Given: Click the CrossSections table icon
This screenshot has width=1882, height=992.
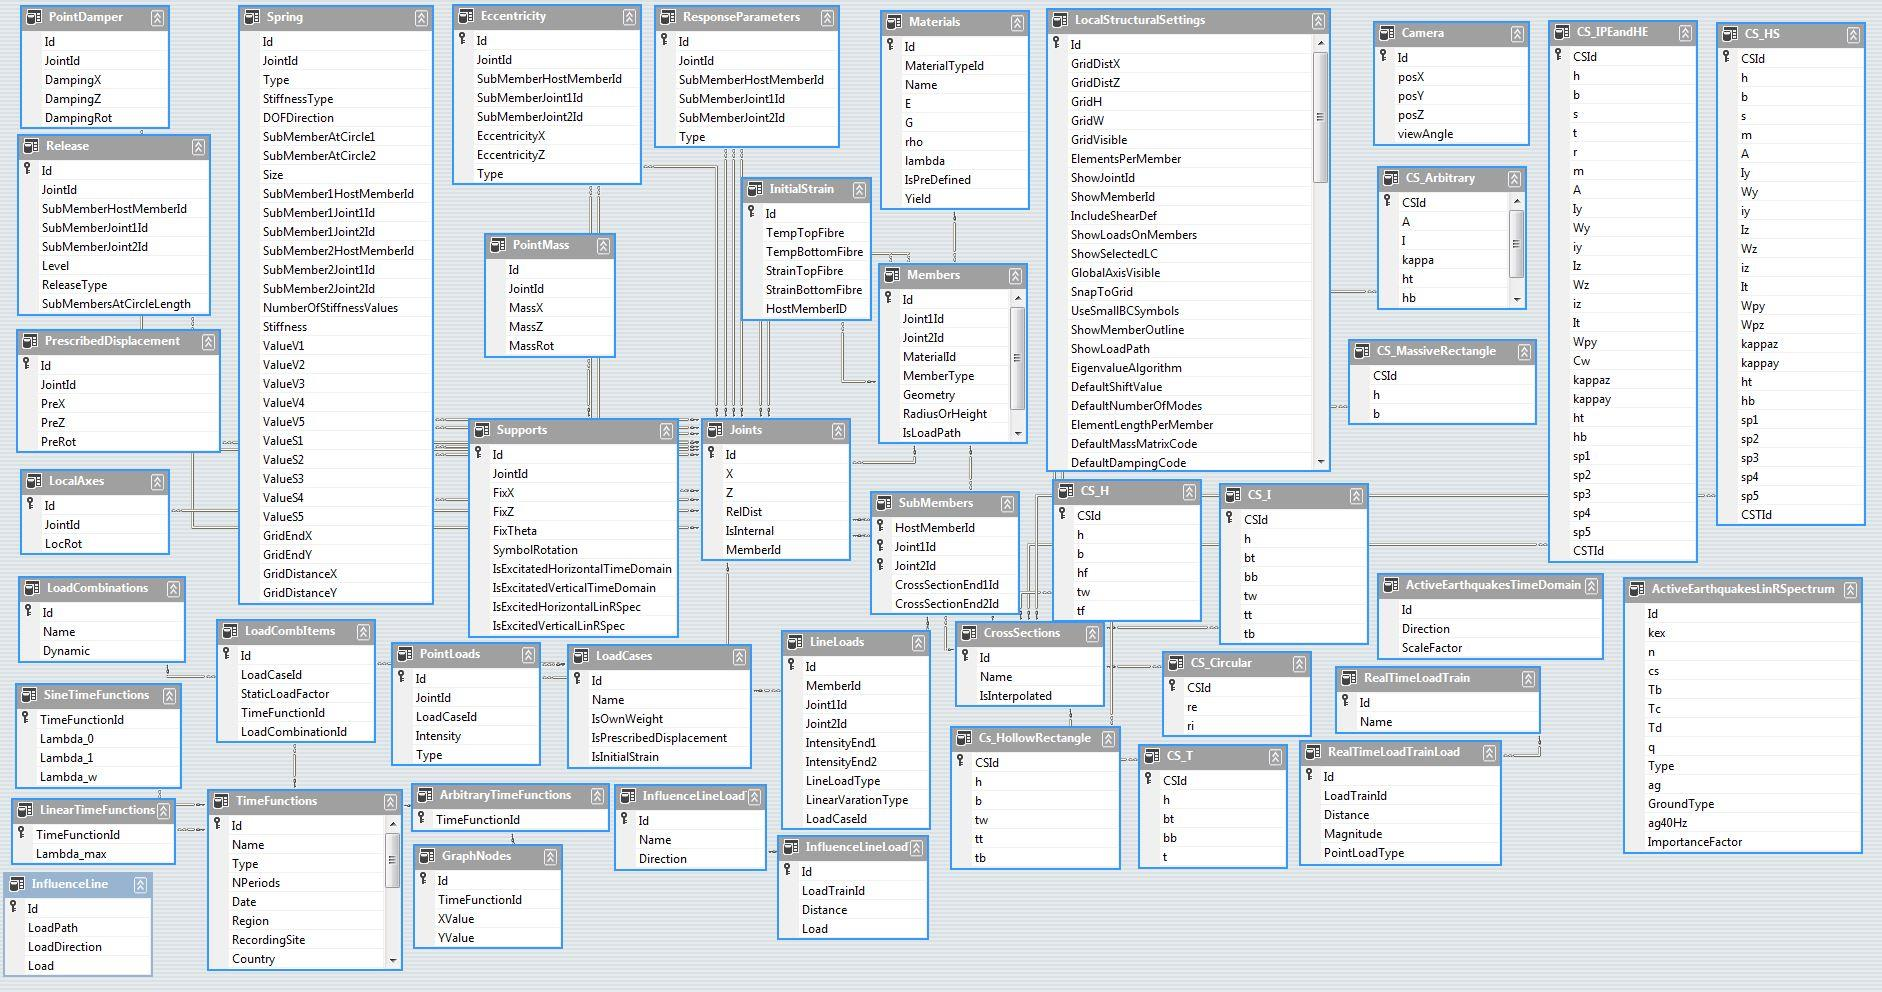Looking at the screenshot, I should pyautogui.click(x=969, y=634).
